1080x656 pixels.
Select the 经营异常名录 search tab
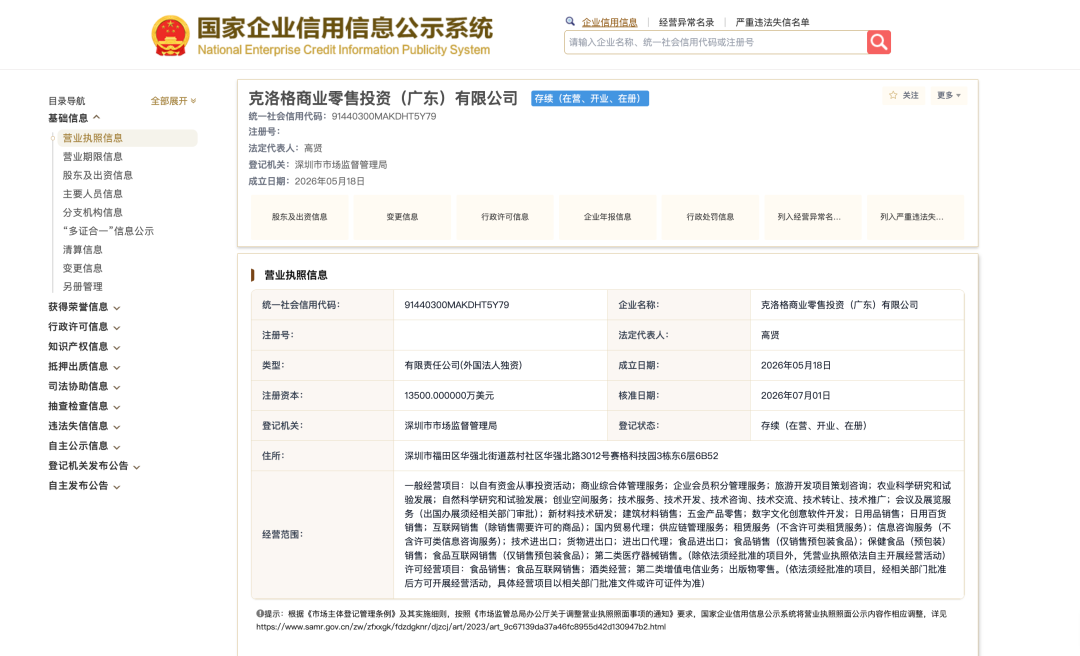tap(686, 22)
